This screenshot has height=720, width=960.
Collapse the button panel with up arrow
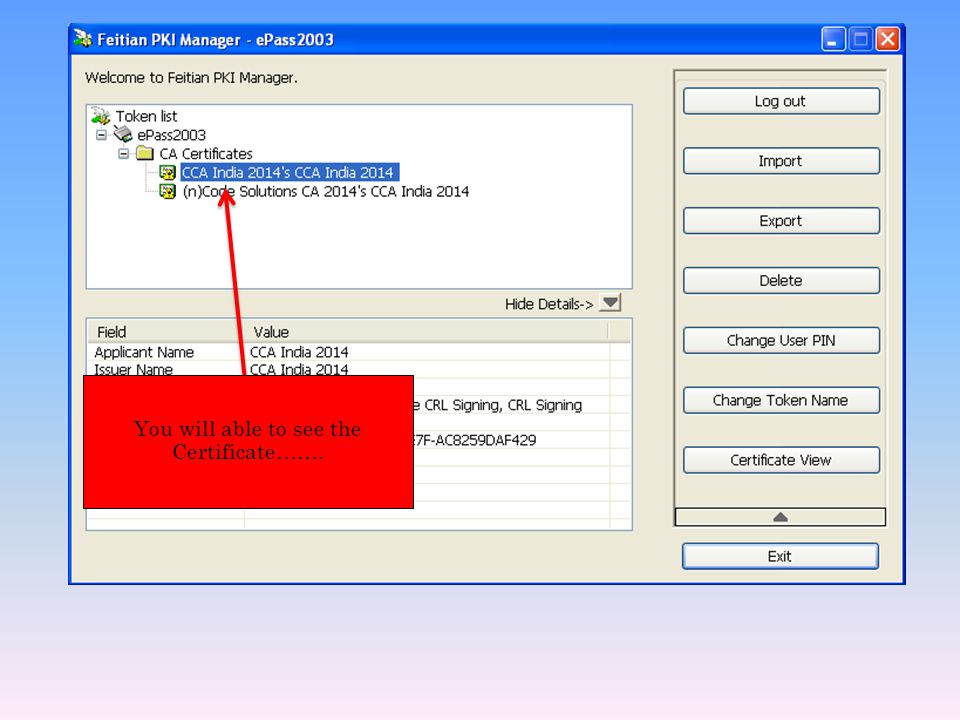click(780, 517)
